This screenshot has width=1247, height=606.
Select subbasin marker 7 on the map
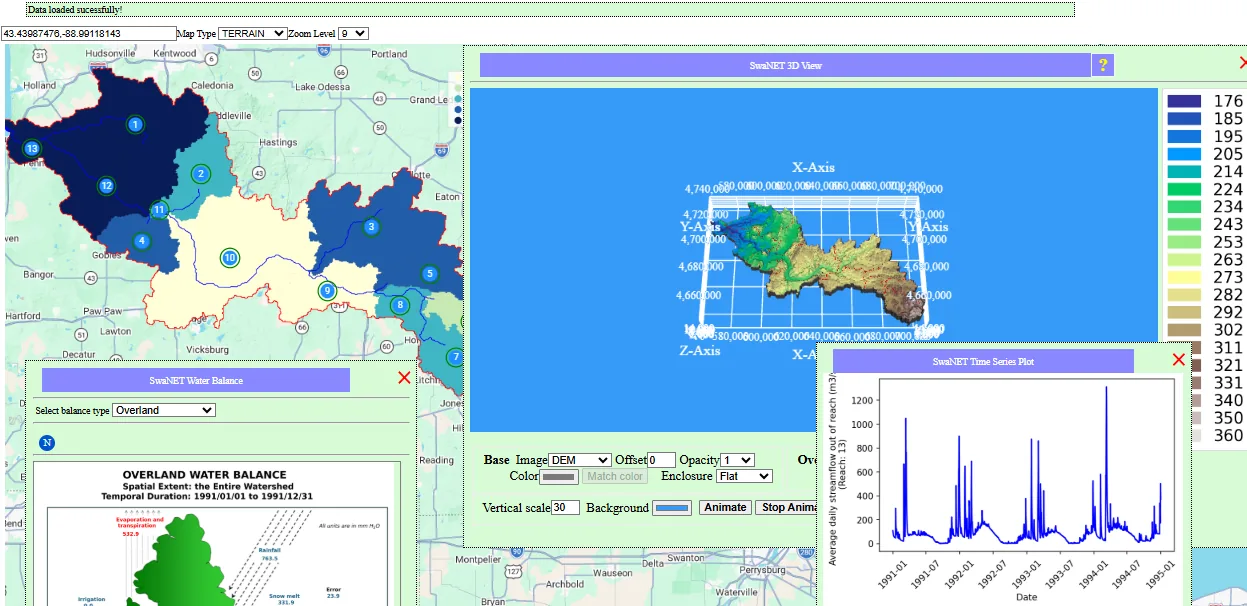[455, 357]
